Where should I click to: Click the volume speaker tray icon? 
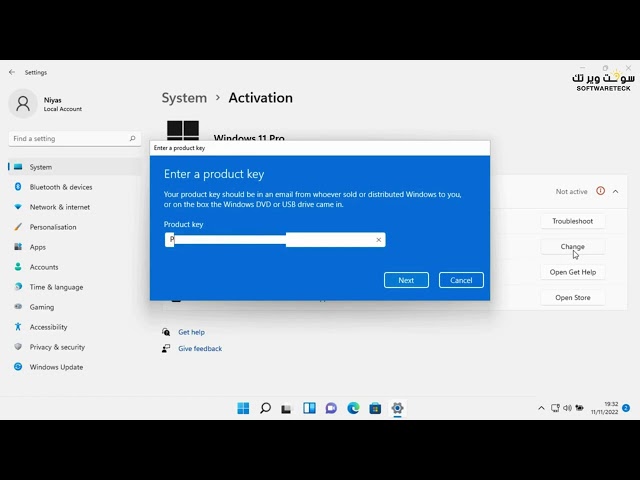[567, 408]
